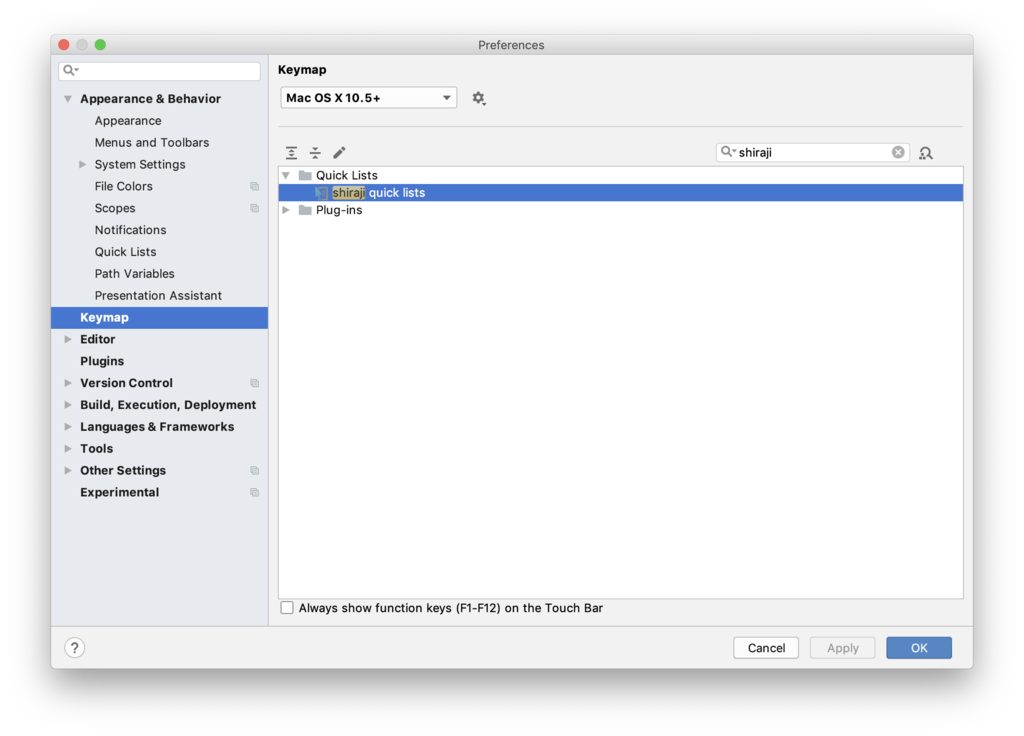
Task: Click the red close window button
Action: coord(63,44)
